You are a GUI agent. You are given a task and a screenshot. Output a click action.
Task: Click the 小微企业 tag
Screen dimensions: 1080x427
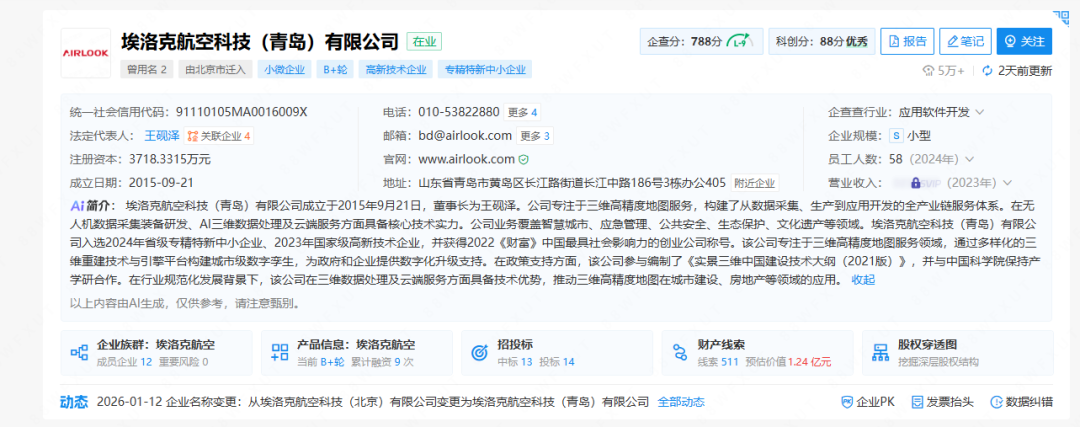click(284, 70)
